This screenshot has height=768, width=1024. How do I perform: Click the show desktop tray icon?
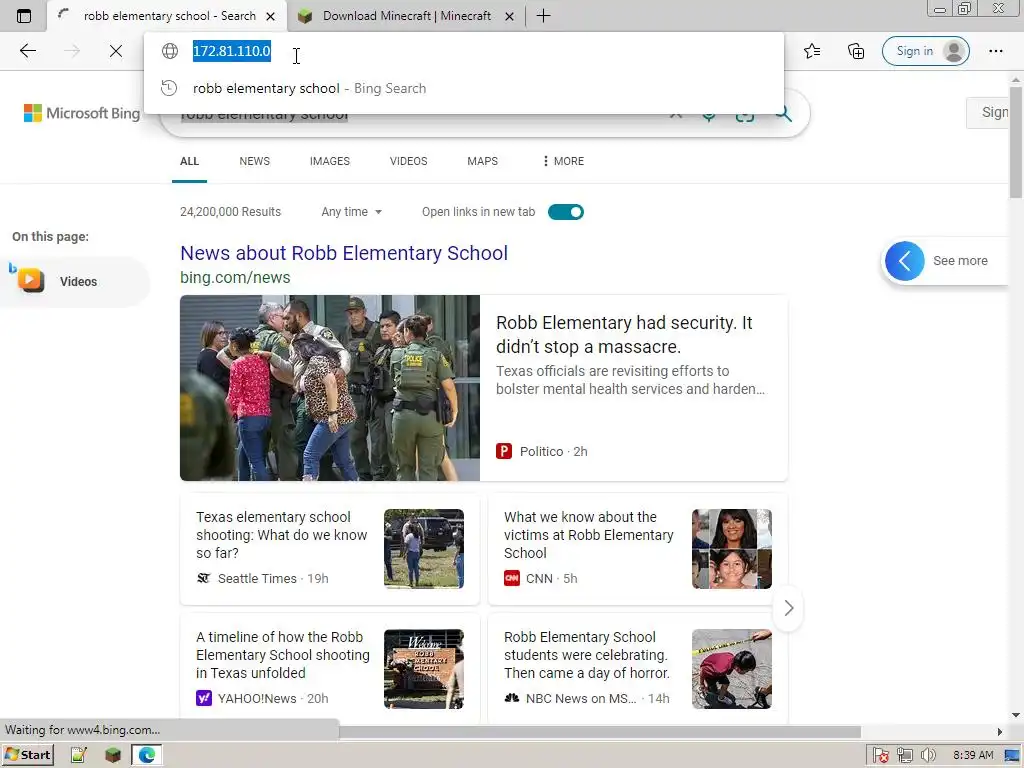click(1012, 756)
